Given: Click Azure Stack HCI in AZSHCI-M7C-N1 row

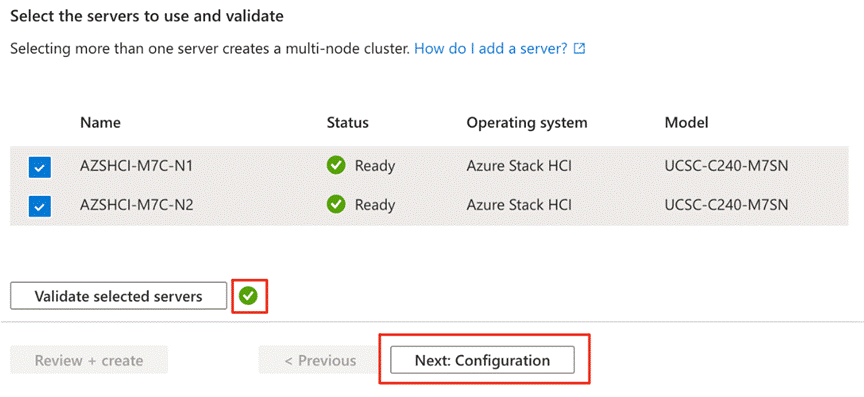Looking at the screenshot, I should (519, 165).
